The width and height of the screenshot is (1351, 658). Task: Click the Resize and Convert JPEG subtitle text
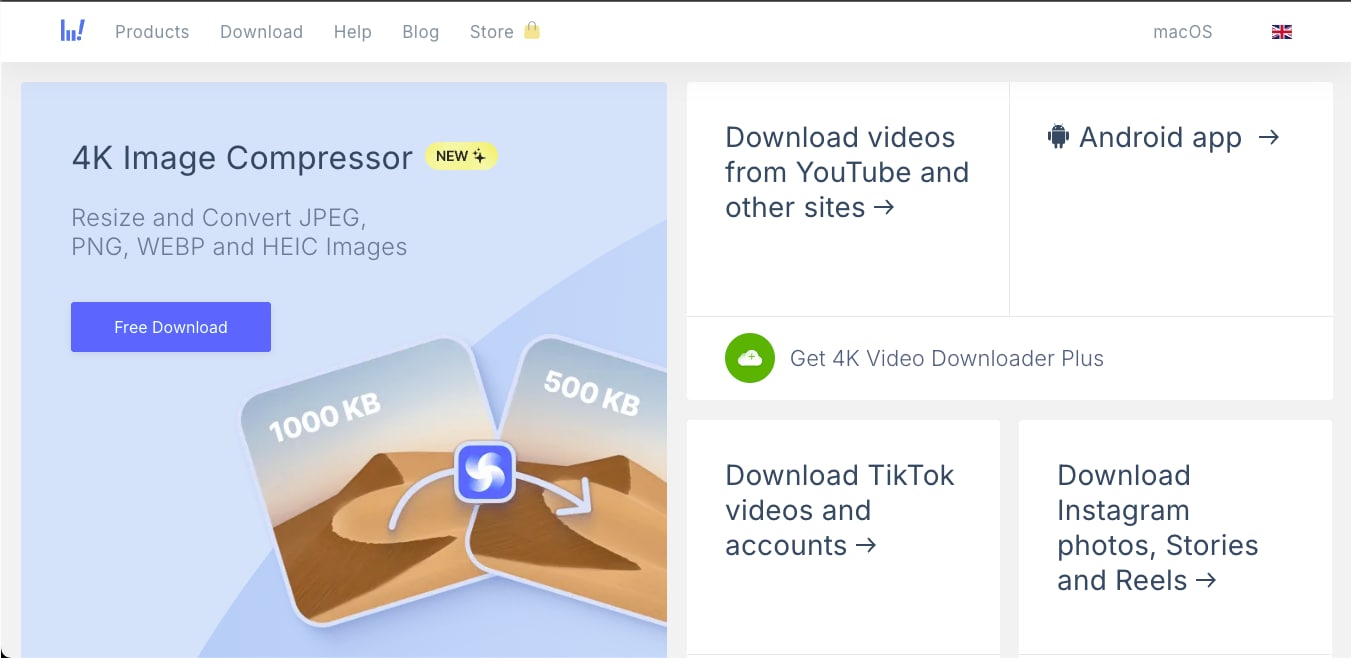(x=239, y=232)
